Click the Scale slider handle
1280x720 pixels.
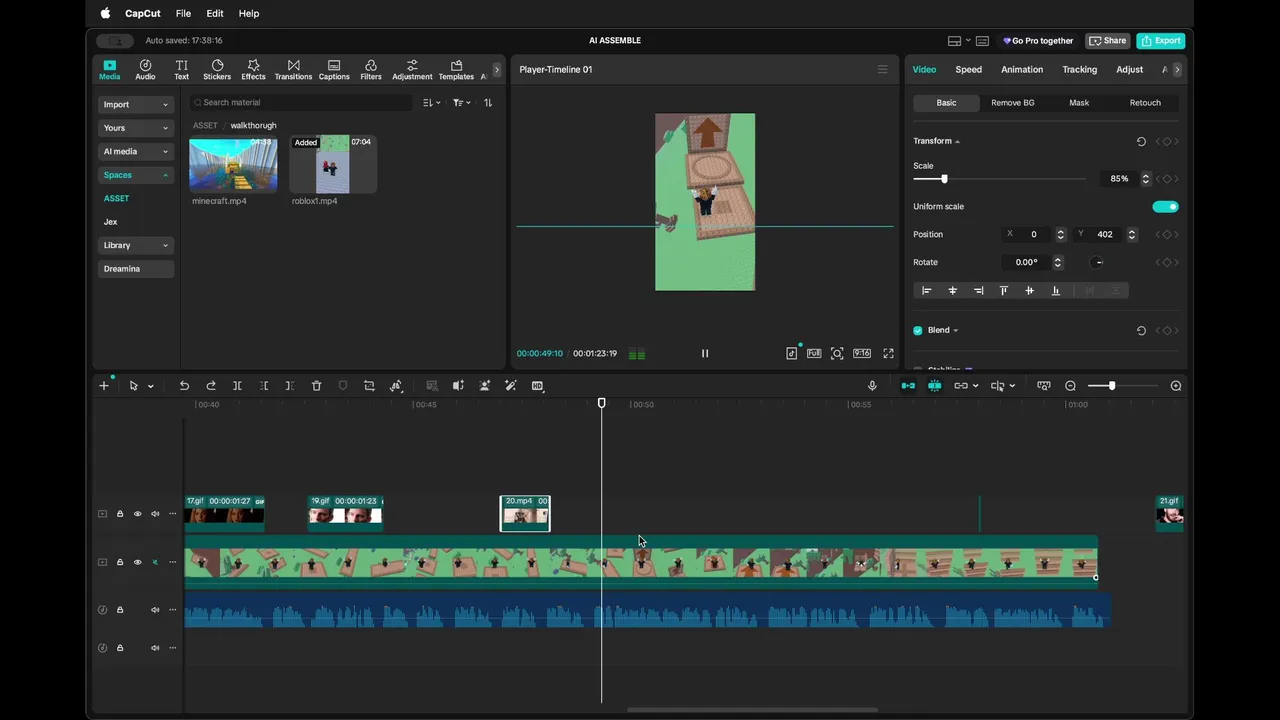tap(944, 179)
